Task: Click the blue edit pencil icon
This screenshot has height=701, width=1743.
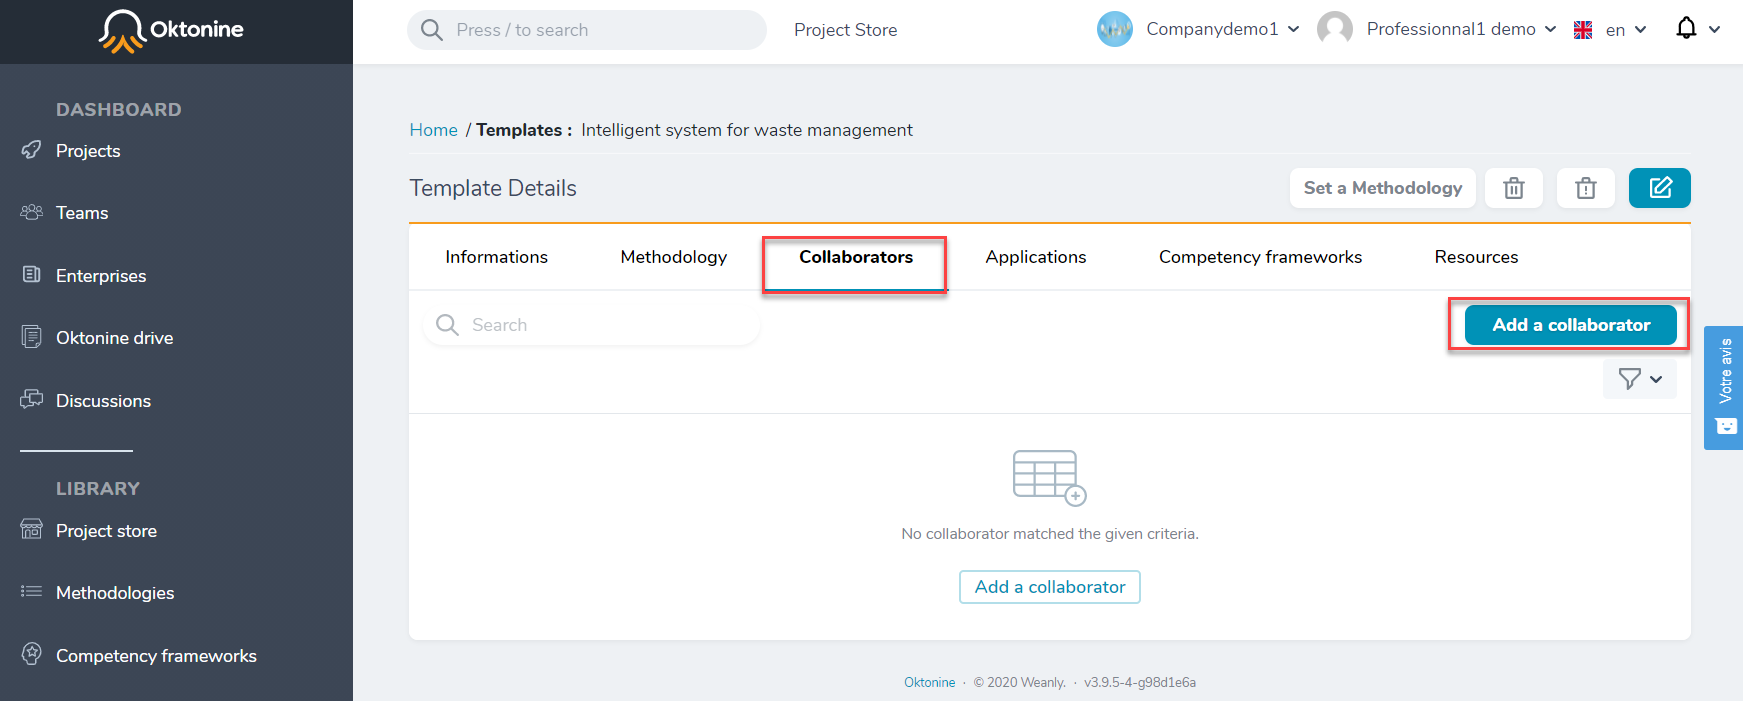Action: click(x=1660, y=188)
